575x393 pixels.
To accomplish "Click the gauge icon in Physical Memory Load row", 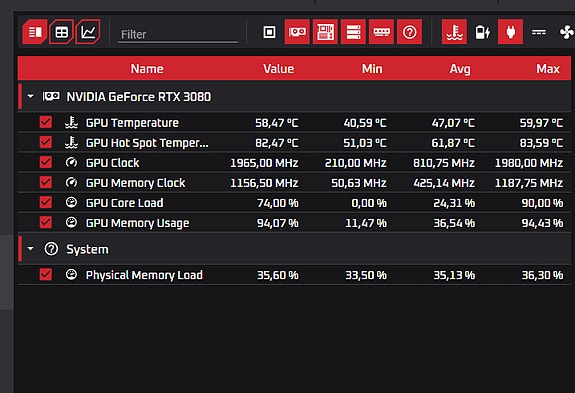I will [x=71, y=274].
